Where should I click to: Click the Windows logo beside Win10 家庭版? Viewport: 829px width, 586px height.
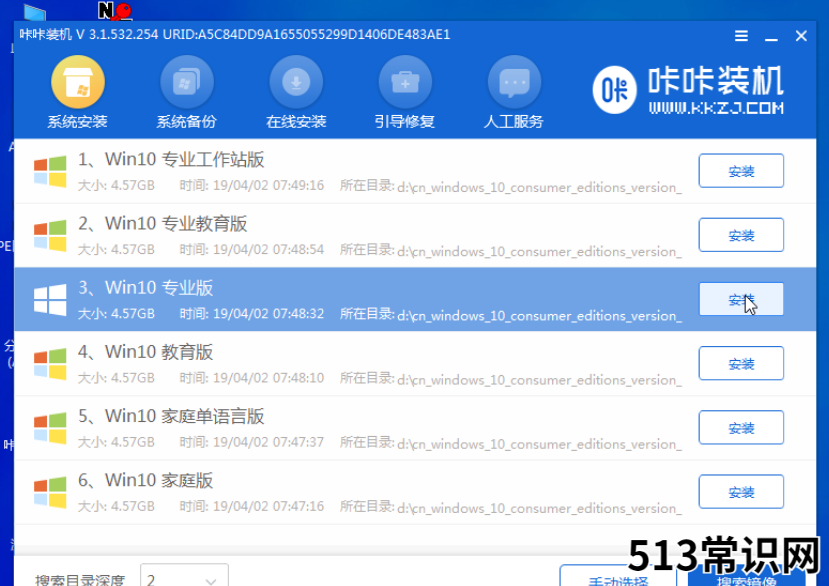point(50,492)
